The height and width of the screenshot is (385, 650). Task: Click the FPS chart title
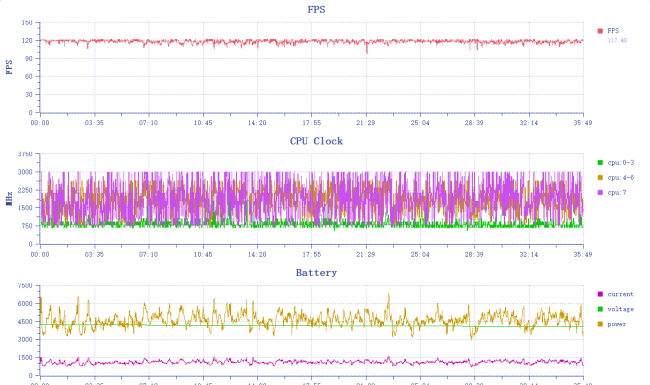pyautogui.click(x=316, y=10)
